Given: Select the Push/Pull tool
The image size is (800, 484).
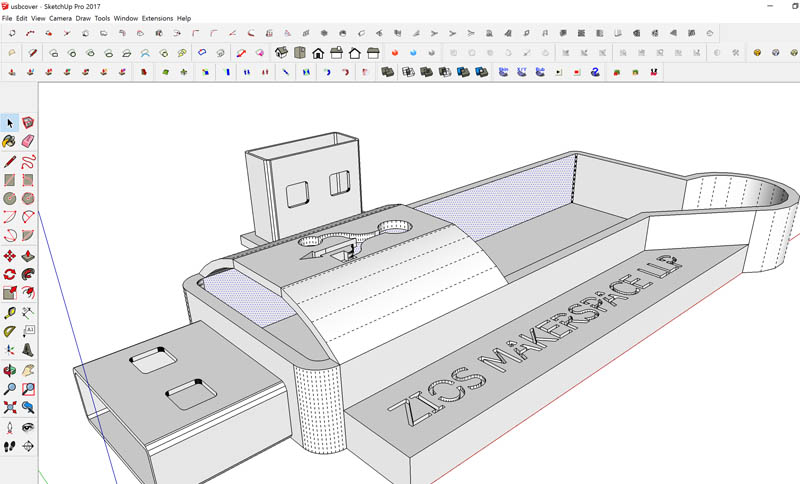Looking at the screenshot, I should coord(28,256).
